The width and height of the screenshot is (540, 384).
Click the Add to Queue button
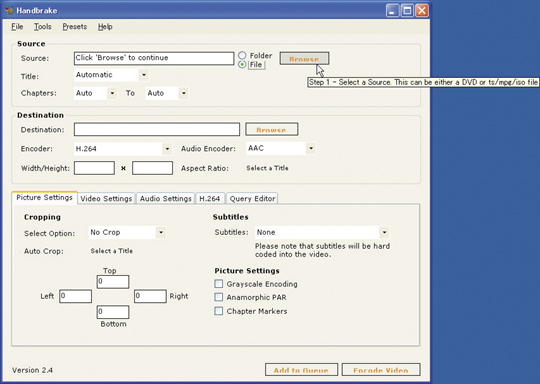click(301, 370)
